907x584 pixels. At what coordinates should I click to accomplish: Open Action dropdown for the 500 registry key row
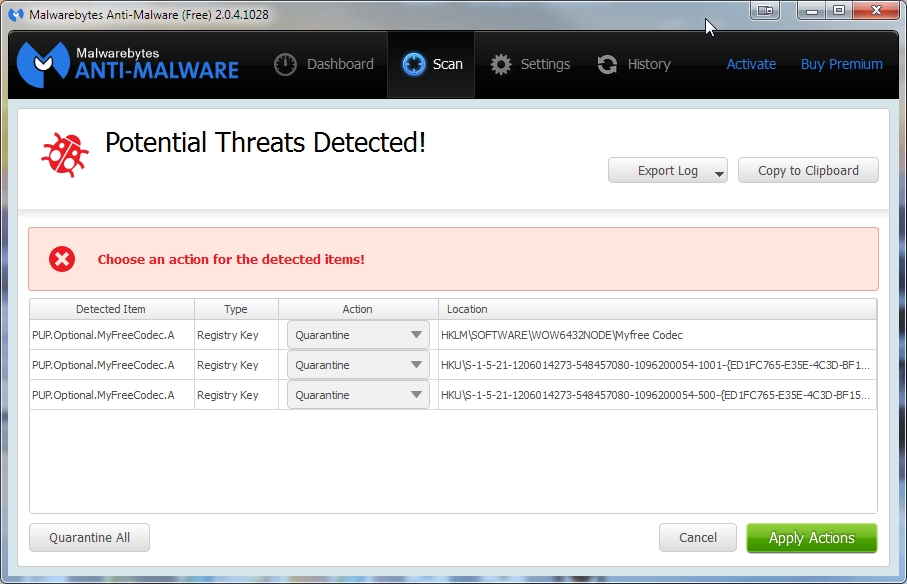(358, 395)
